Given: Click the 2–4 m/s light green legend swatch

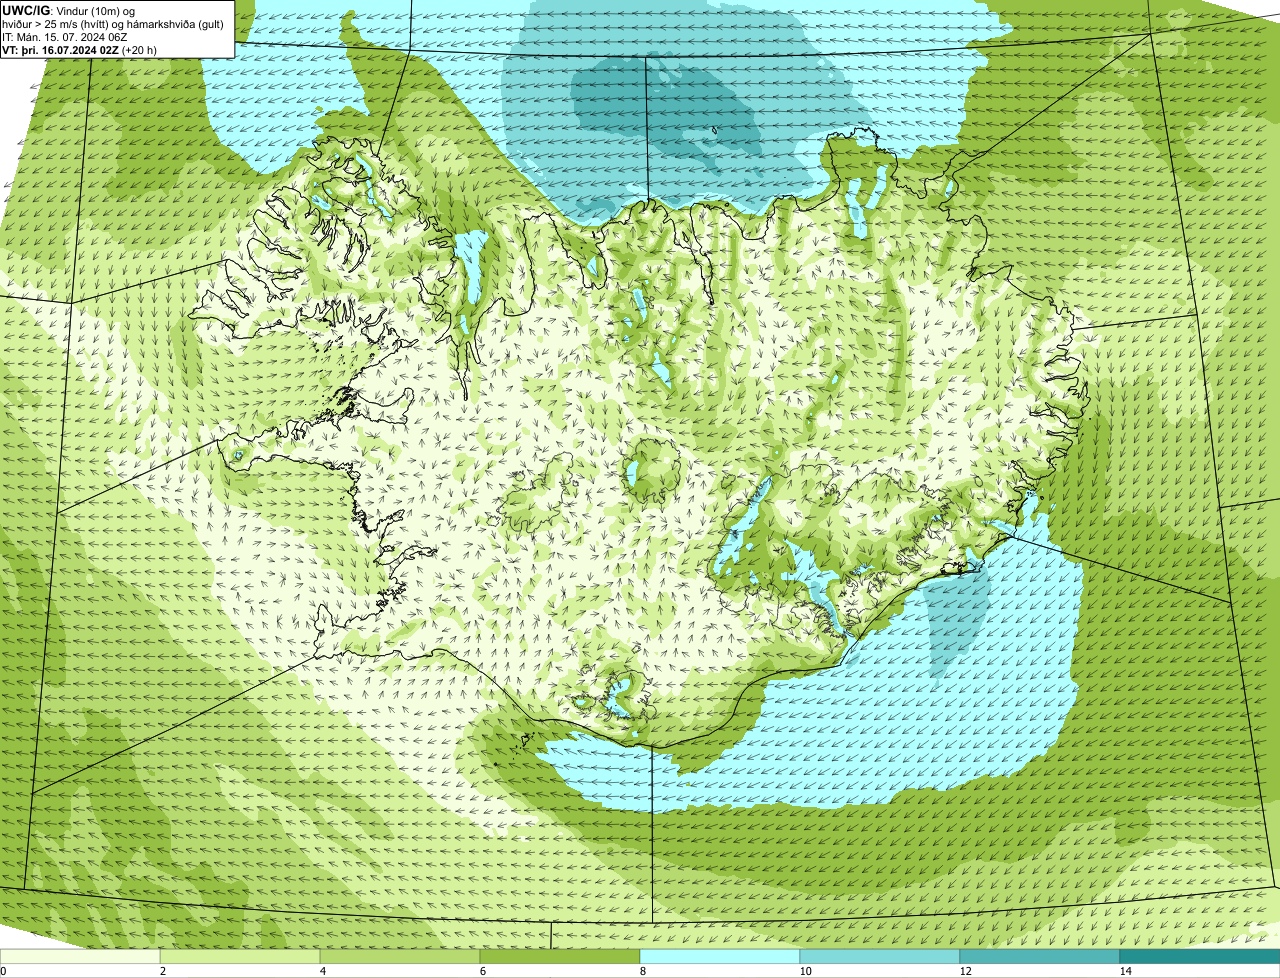Looking at the screenshot, I should pos(240,956).
